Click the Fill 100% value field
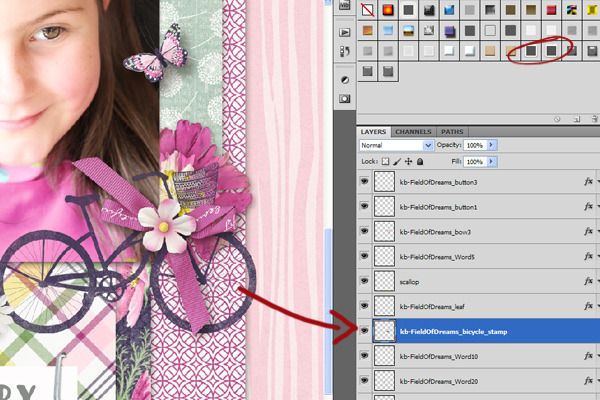The height and width of the screenshot is (400, 600). pos(475,162)
